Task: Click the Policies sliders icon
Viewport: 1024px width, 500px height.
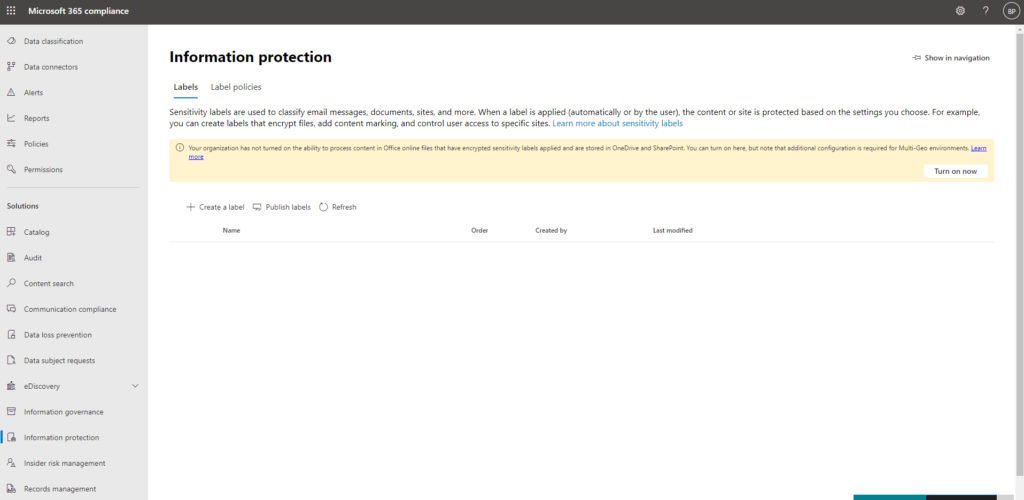Action: coord(10,144)
